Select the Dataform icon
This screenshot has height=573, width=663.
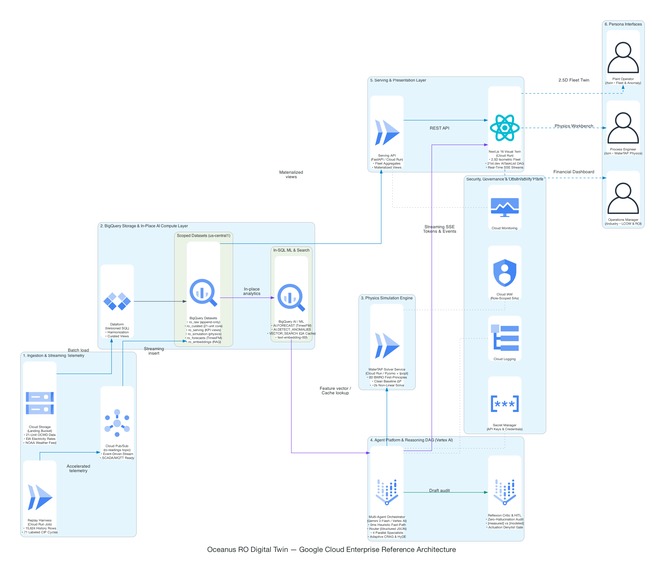(117, 301)
